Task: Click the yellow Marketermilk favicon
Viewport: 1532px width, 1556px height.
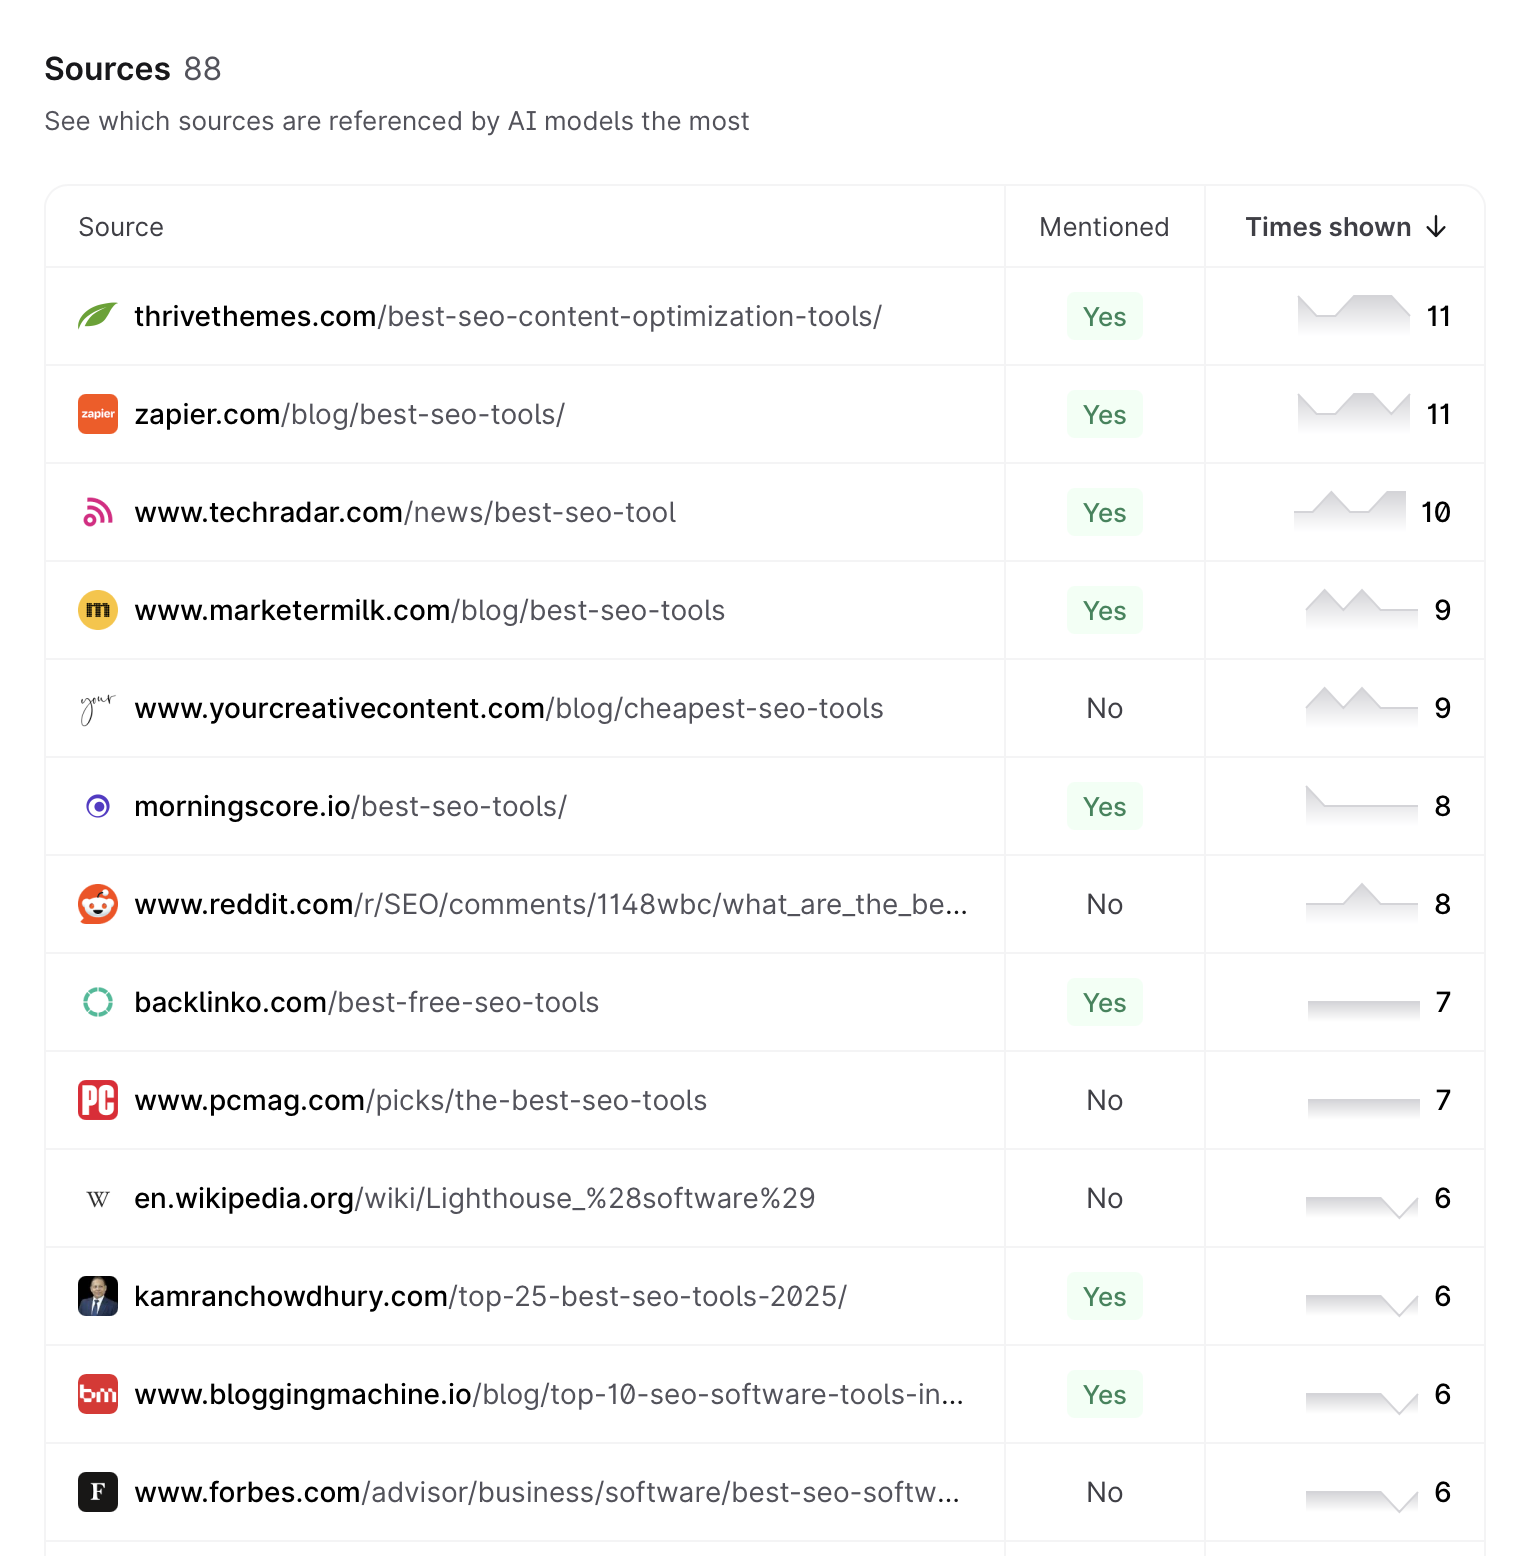Action: click(98, 610)
